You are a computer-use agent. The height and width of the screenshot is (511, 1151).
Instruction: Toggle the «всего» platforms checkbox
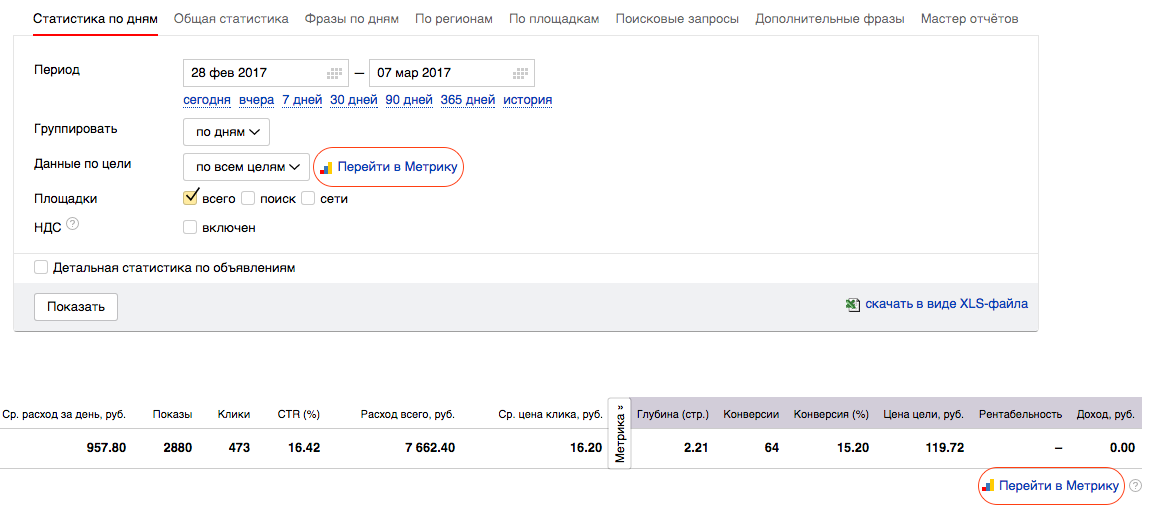(190, 198)
